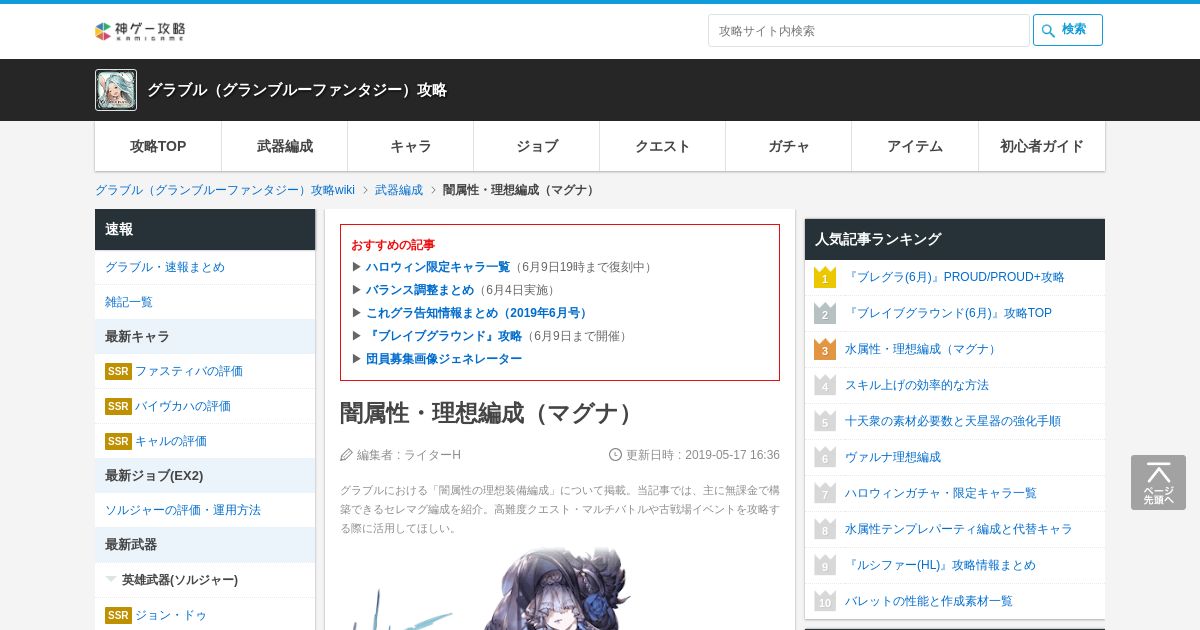The image size is (1200, 630).
Task: Open ranking スキル上げの効率的な方法
Action: tap(917, 385)
